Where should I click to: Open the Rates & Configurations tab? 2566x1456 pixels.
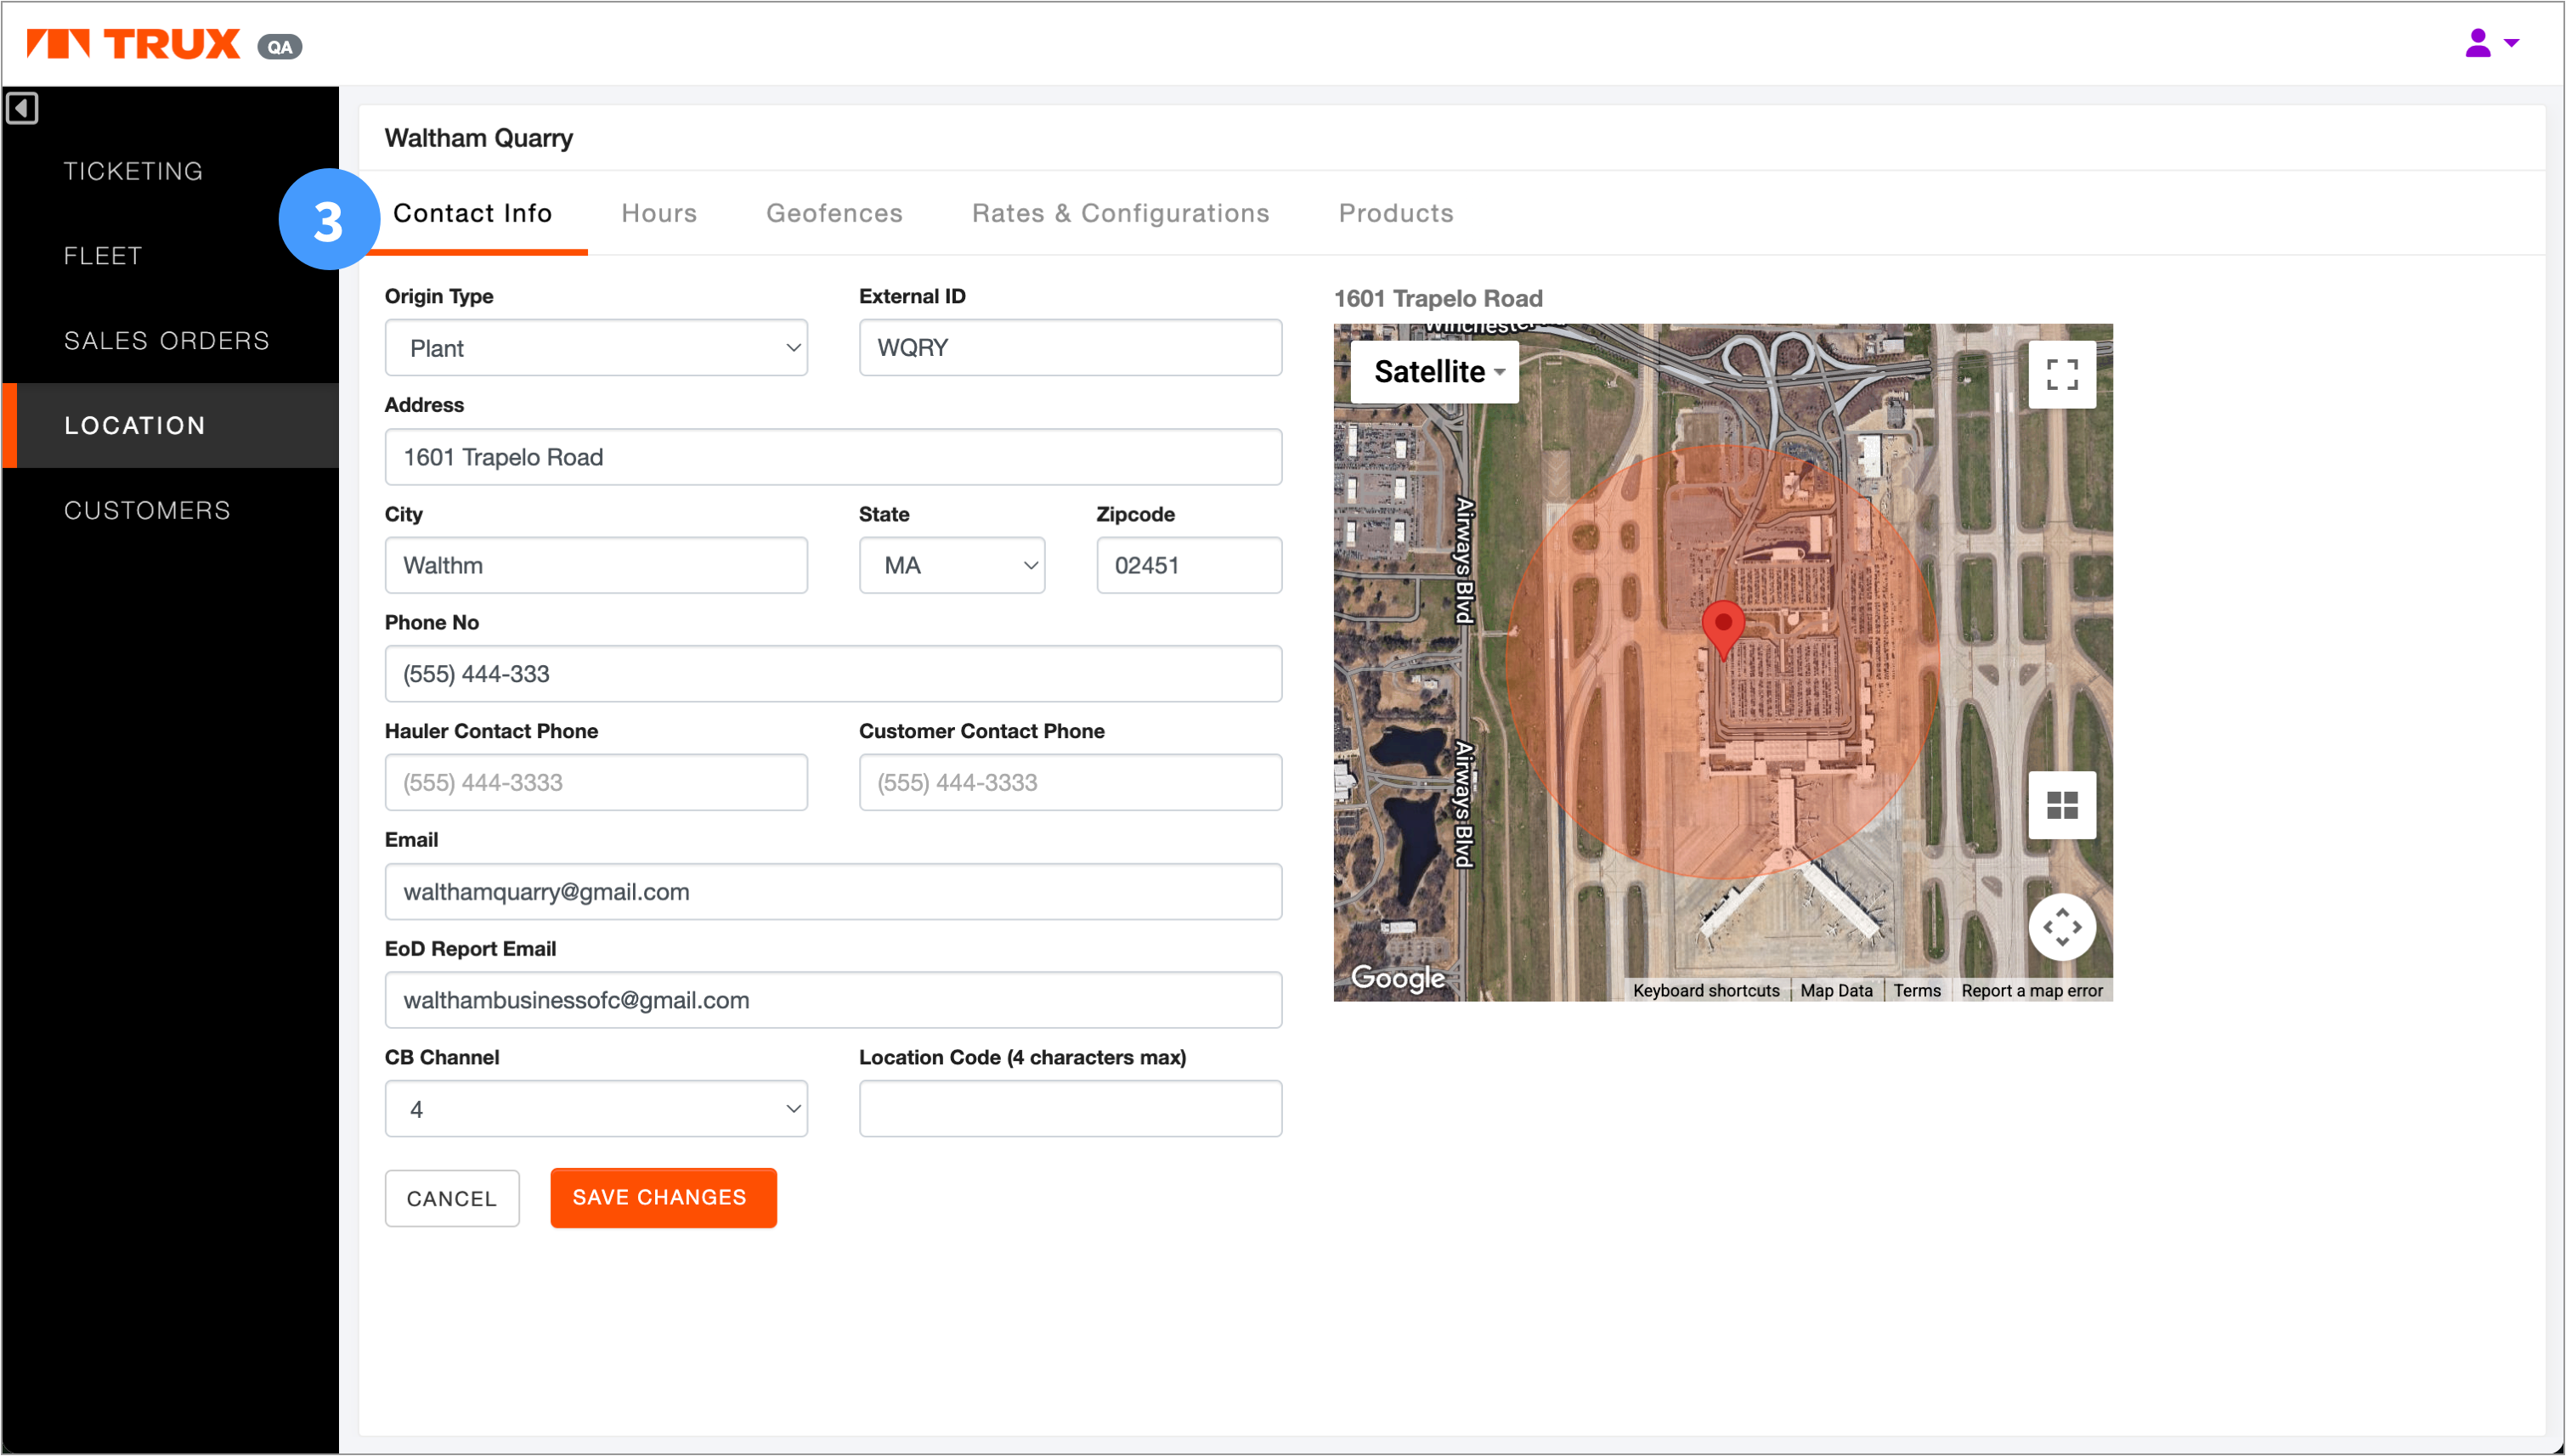click(x=1120, y=213)
